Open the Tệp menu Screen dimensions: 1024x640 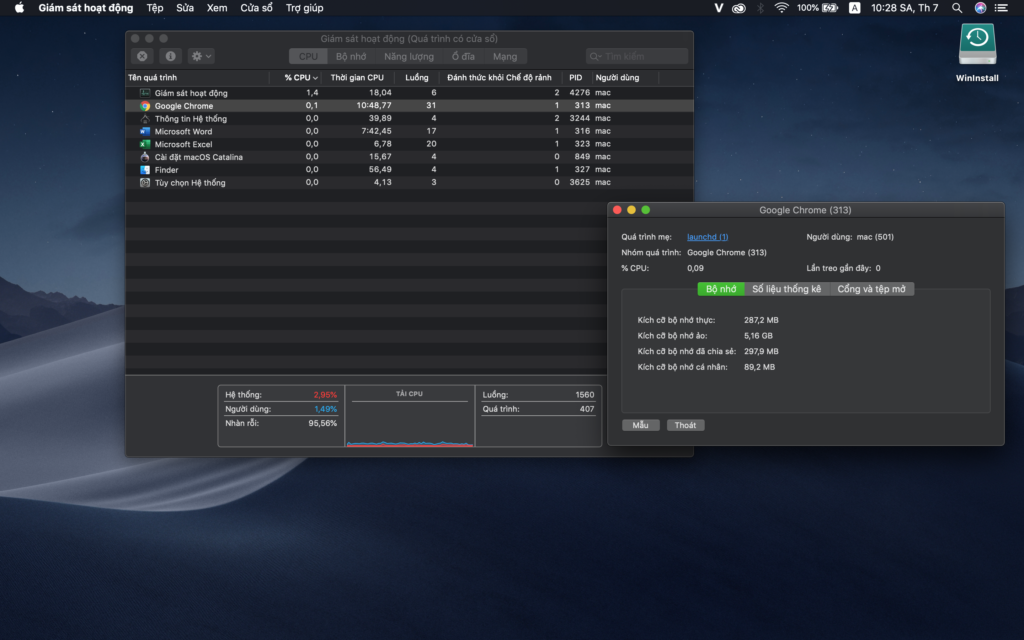(155, 8)
